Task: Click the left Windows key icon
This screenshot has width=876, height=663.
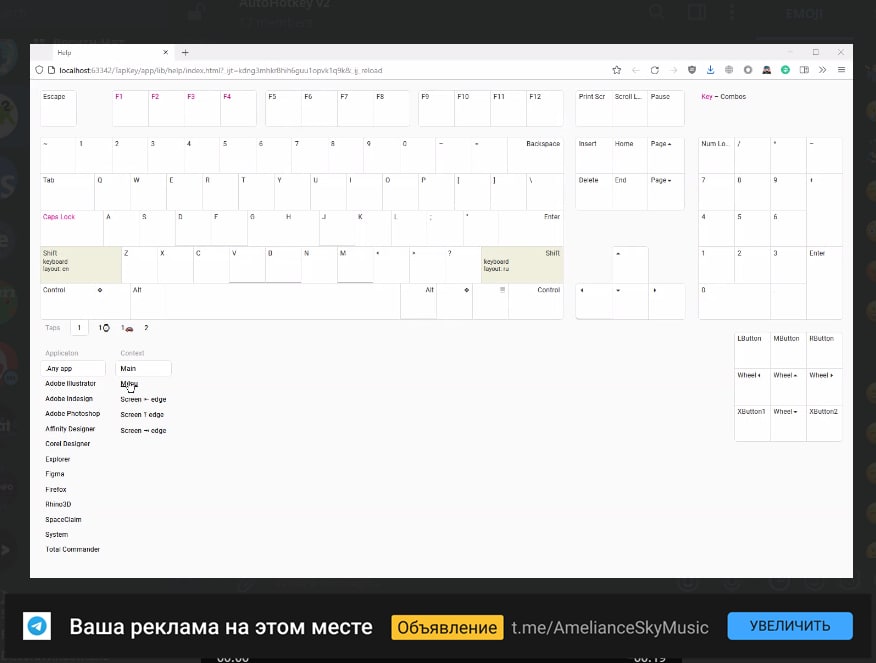Action: pyautogui.click(x=100, y=290)
